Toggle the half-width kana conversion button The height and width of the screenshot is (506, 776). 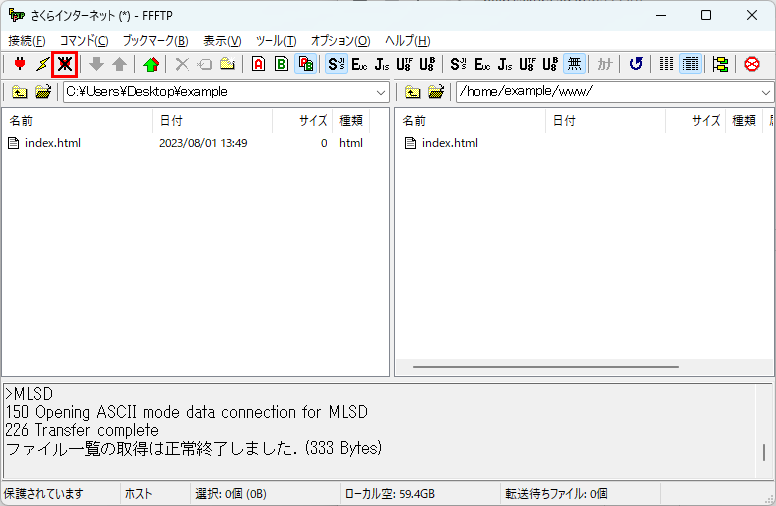pyautogui.click(x=605, y=64)
